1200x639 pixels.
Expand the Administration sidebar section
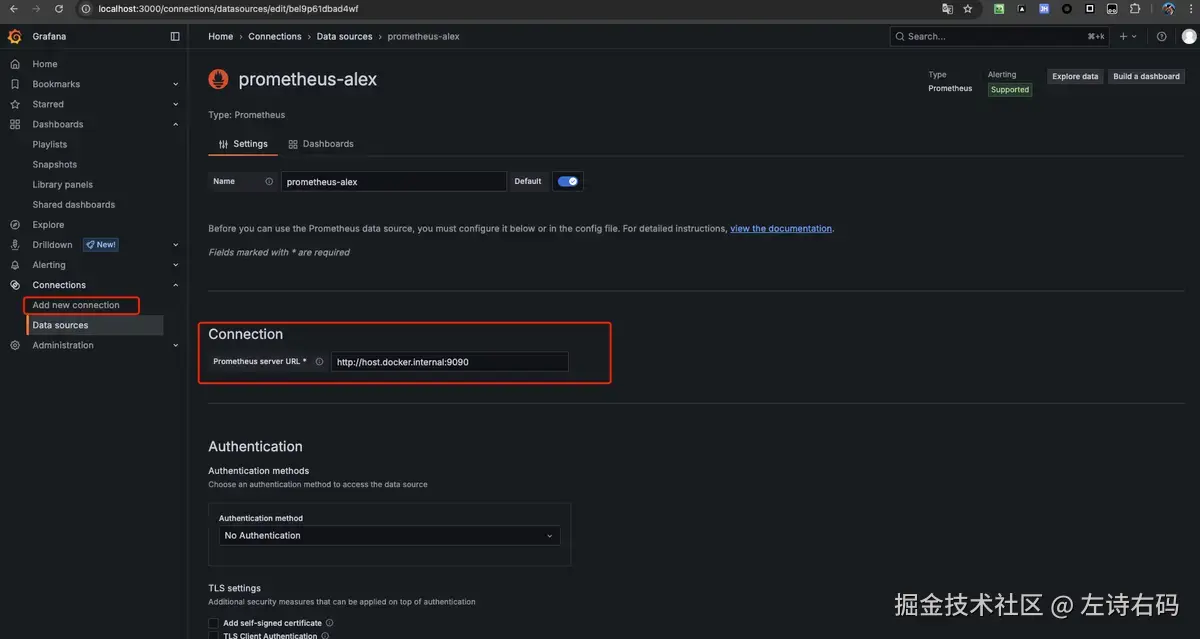click(x=176, y=345)
